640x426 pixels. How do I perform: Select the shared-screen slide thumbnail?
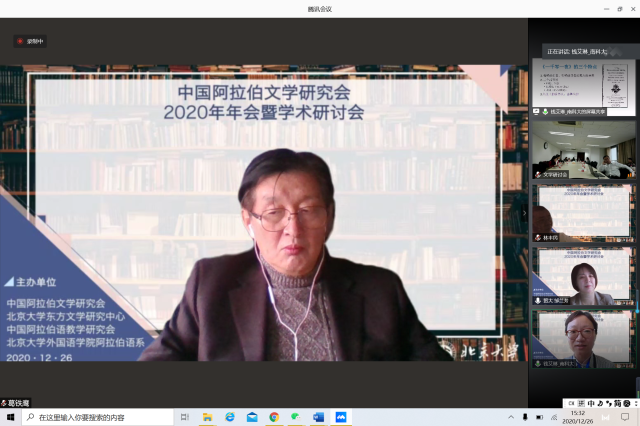(x=583, y=86)
